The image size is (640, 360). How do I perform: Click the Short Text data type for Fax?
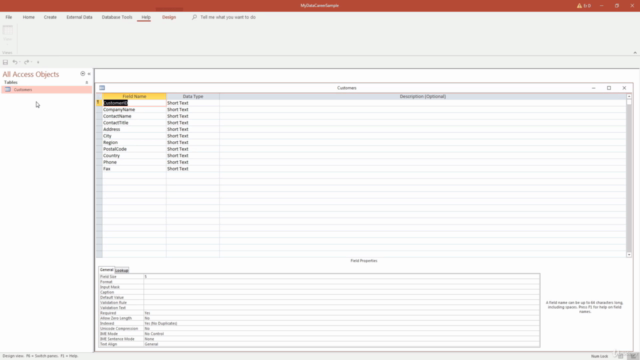coord(193,169)
